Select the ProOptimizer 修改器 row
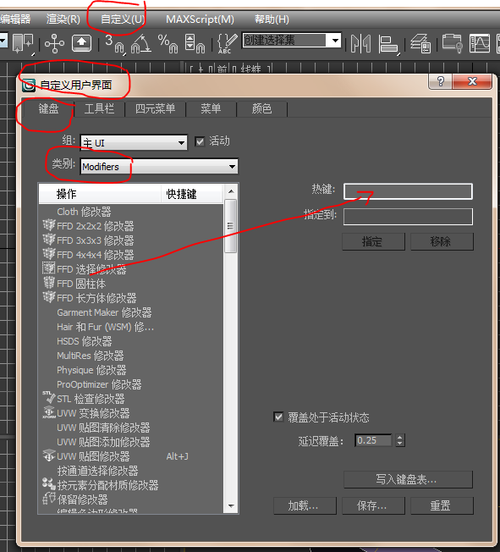The width and height of the screenshot is (500, 552). pyautogui.click(x=131, y=384)
